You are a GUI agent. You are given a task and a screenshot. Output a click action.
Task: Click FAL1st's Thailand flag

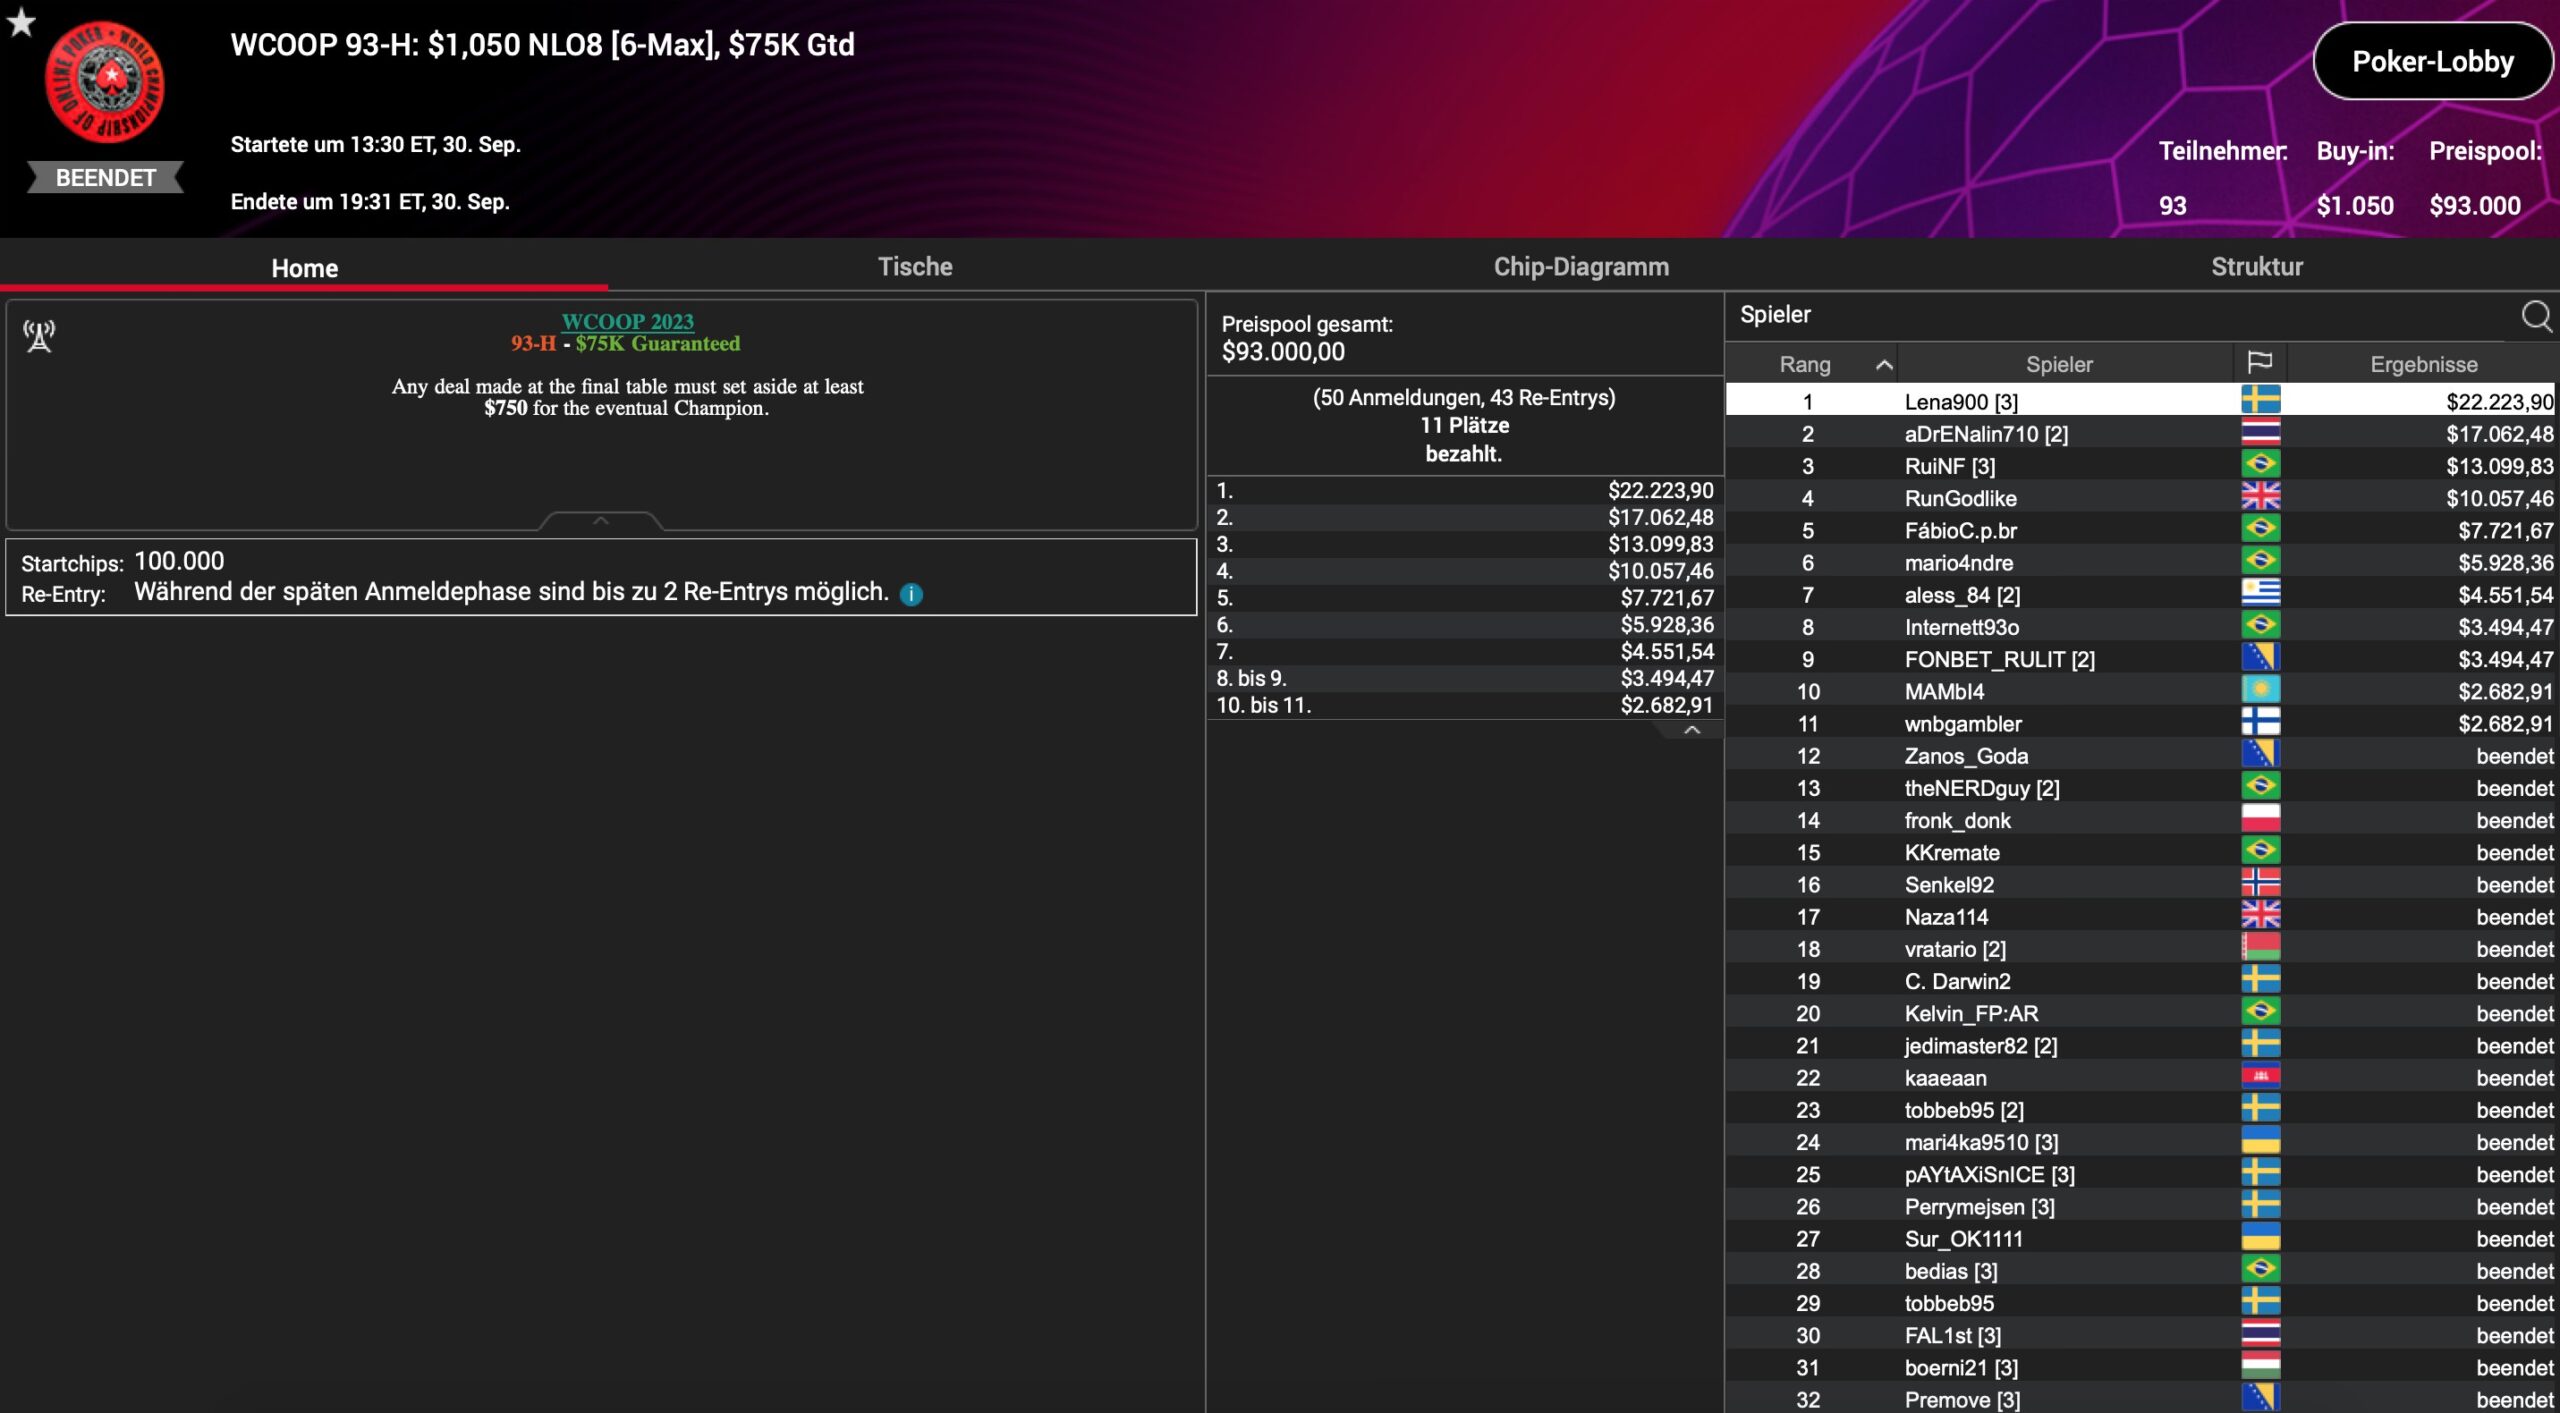(x=2260, y=1334)
